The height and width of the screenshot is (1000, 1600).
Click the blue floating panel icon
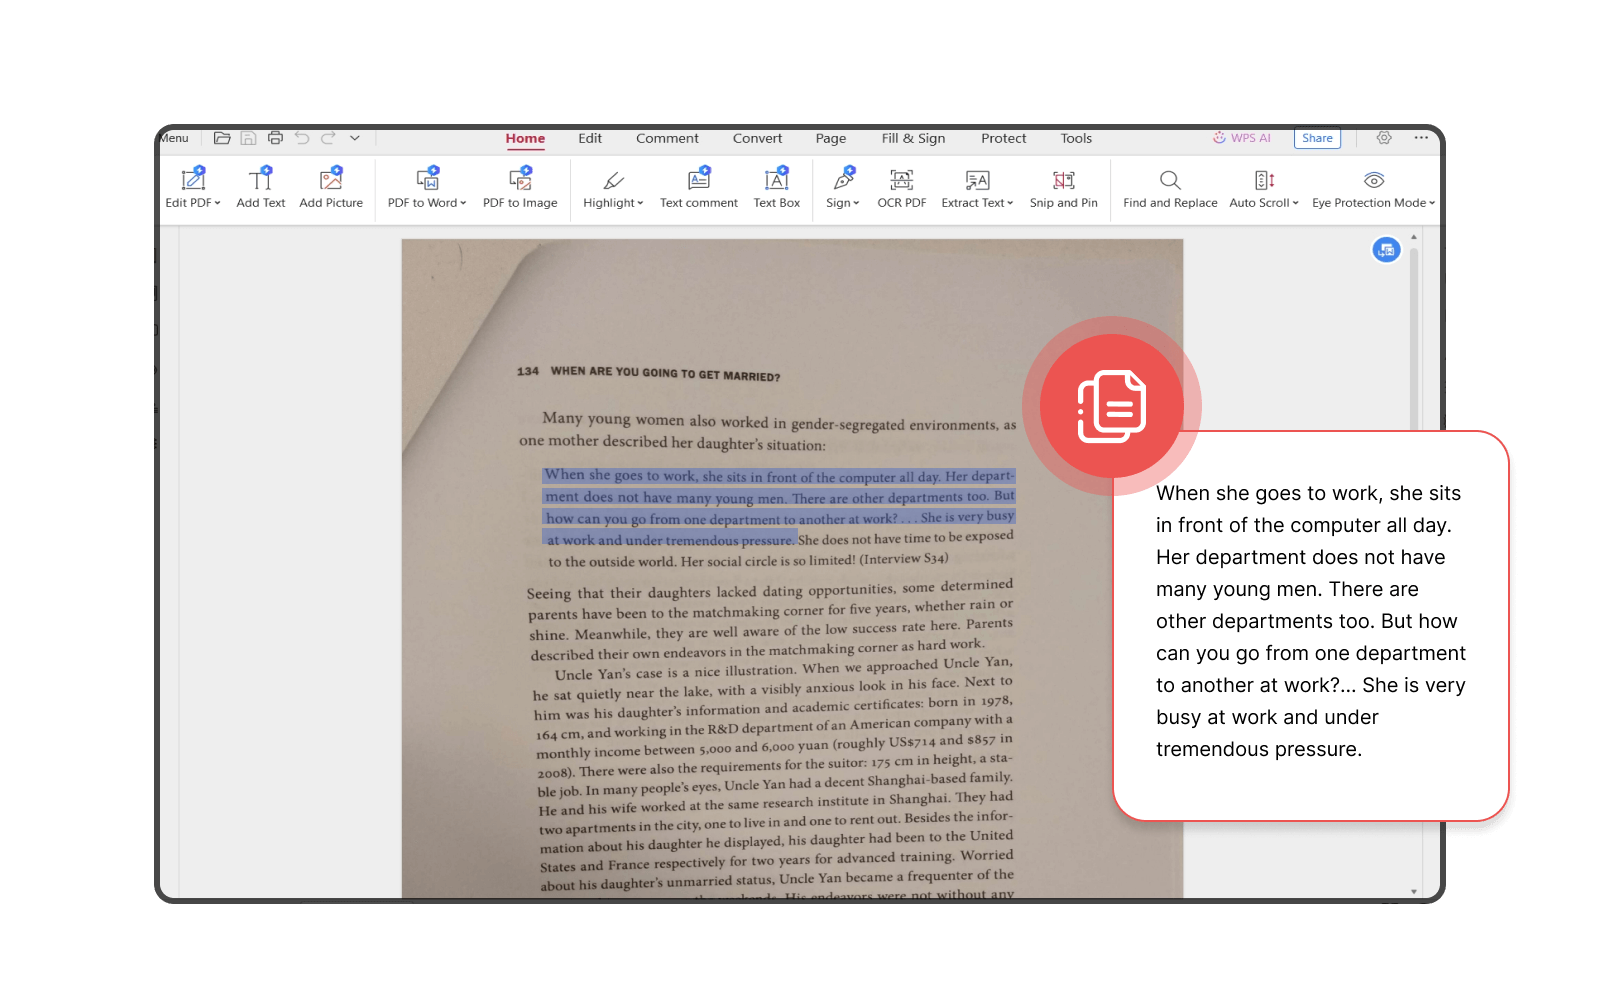pos(1386,250)
